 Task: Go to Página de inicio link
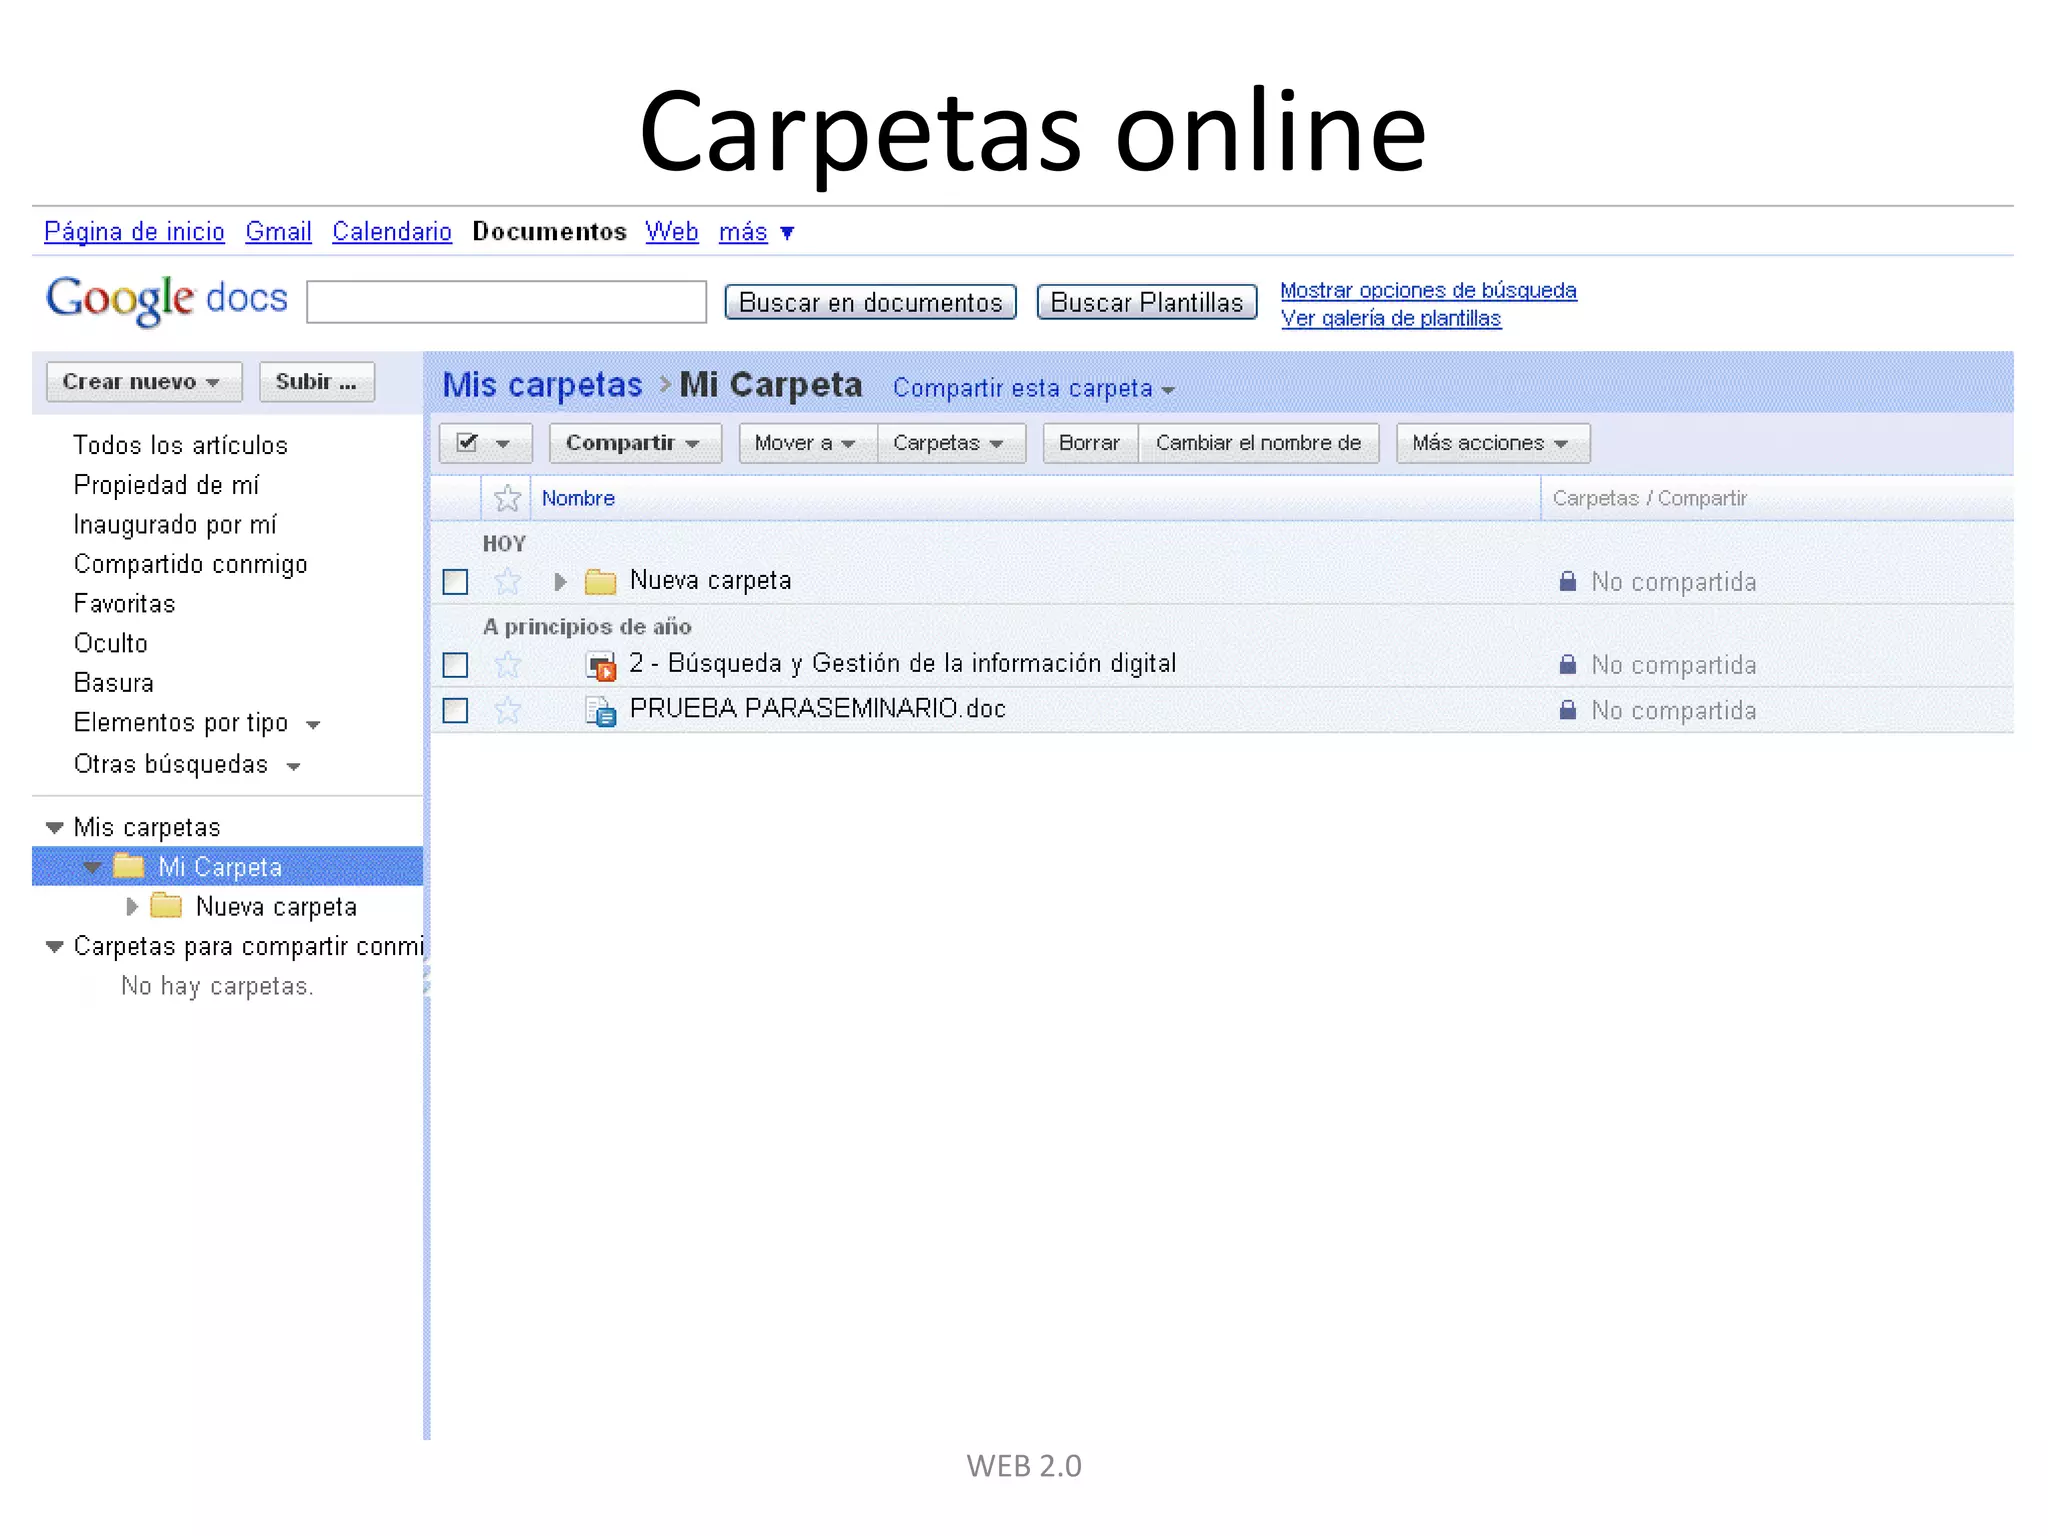point(134,232)
